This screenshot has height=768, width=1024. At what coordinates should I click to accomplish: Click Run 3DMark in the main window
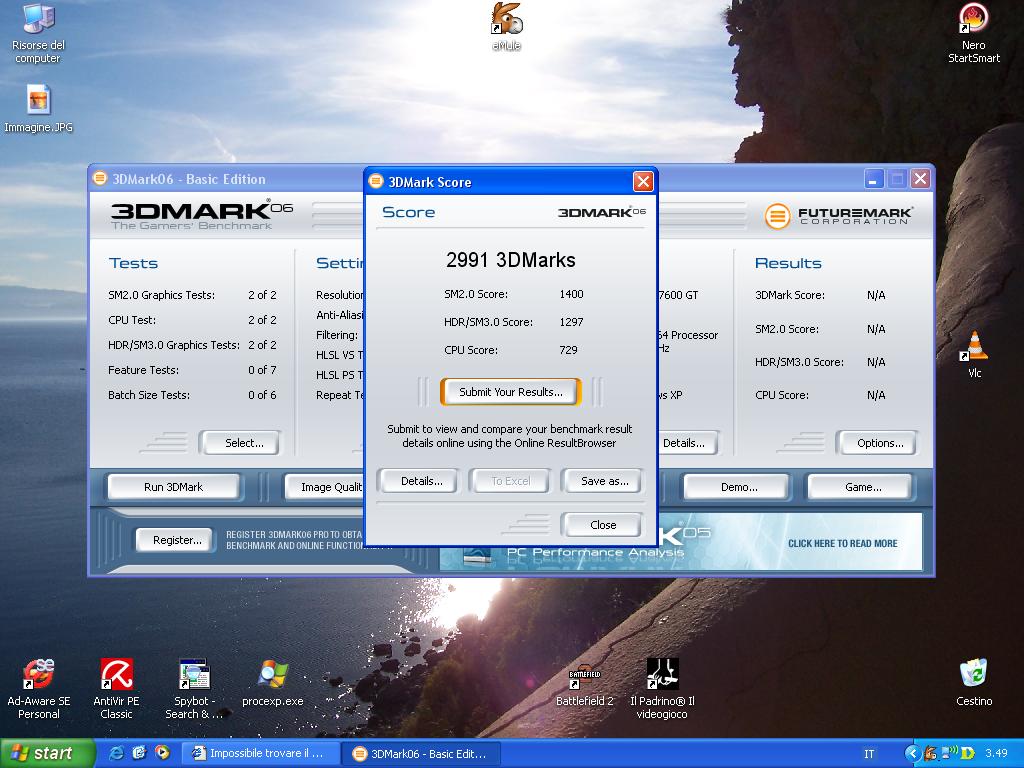[x=174, y=487]
